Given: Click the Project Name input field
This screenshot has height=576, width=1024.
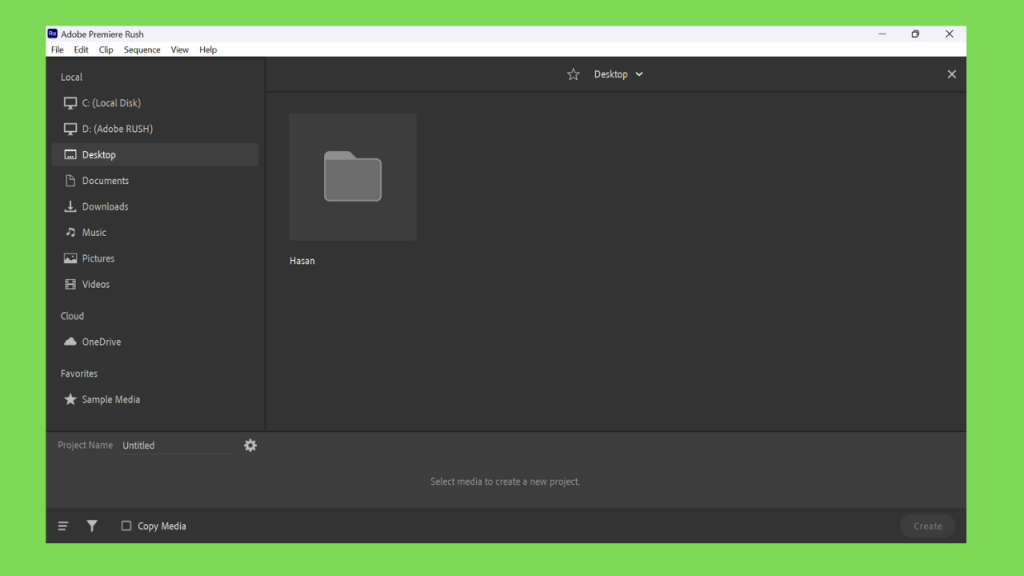Looking at the screenshot, I should point(178,445).
